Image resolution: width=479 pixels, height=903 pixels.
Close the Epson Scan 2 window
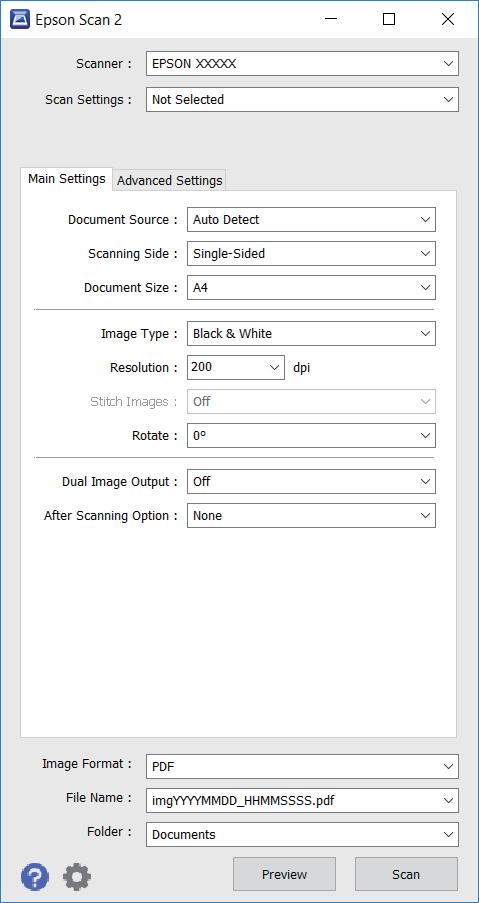tap(448, 20)
